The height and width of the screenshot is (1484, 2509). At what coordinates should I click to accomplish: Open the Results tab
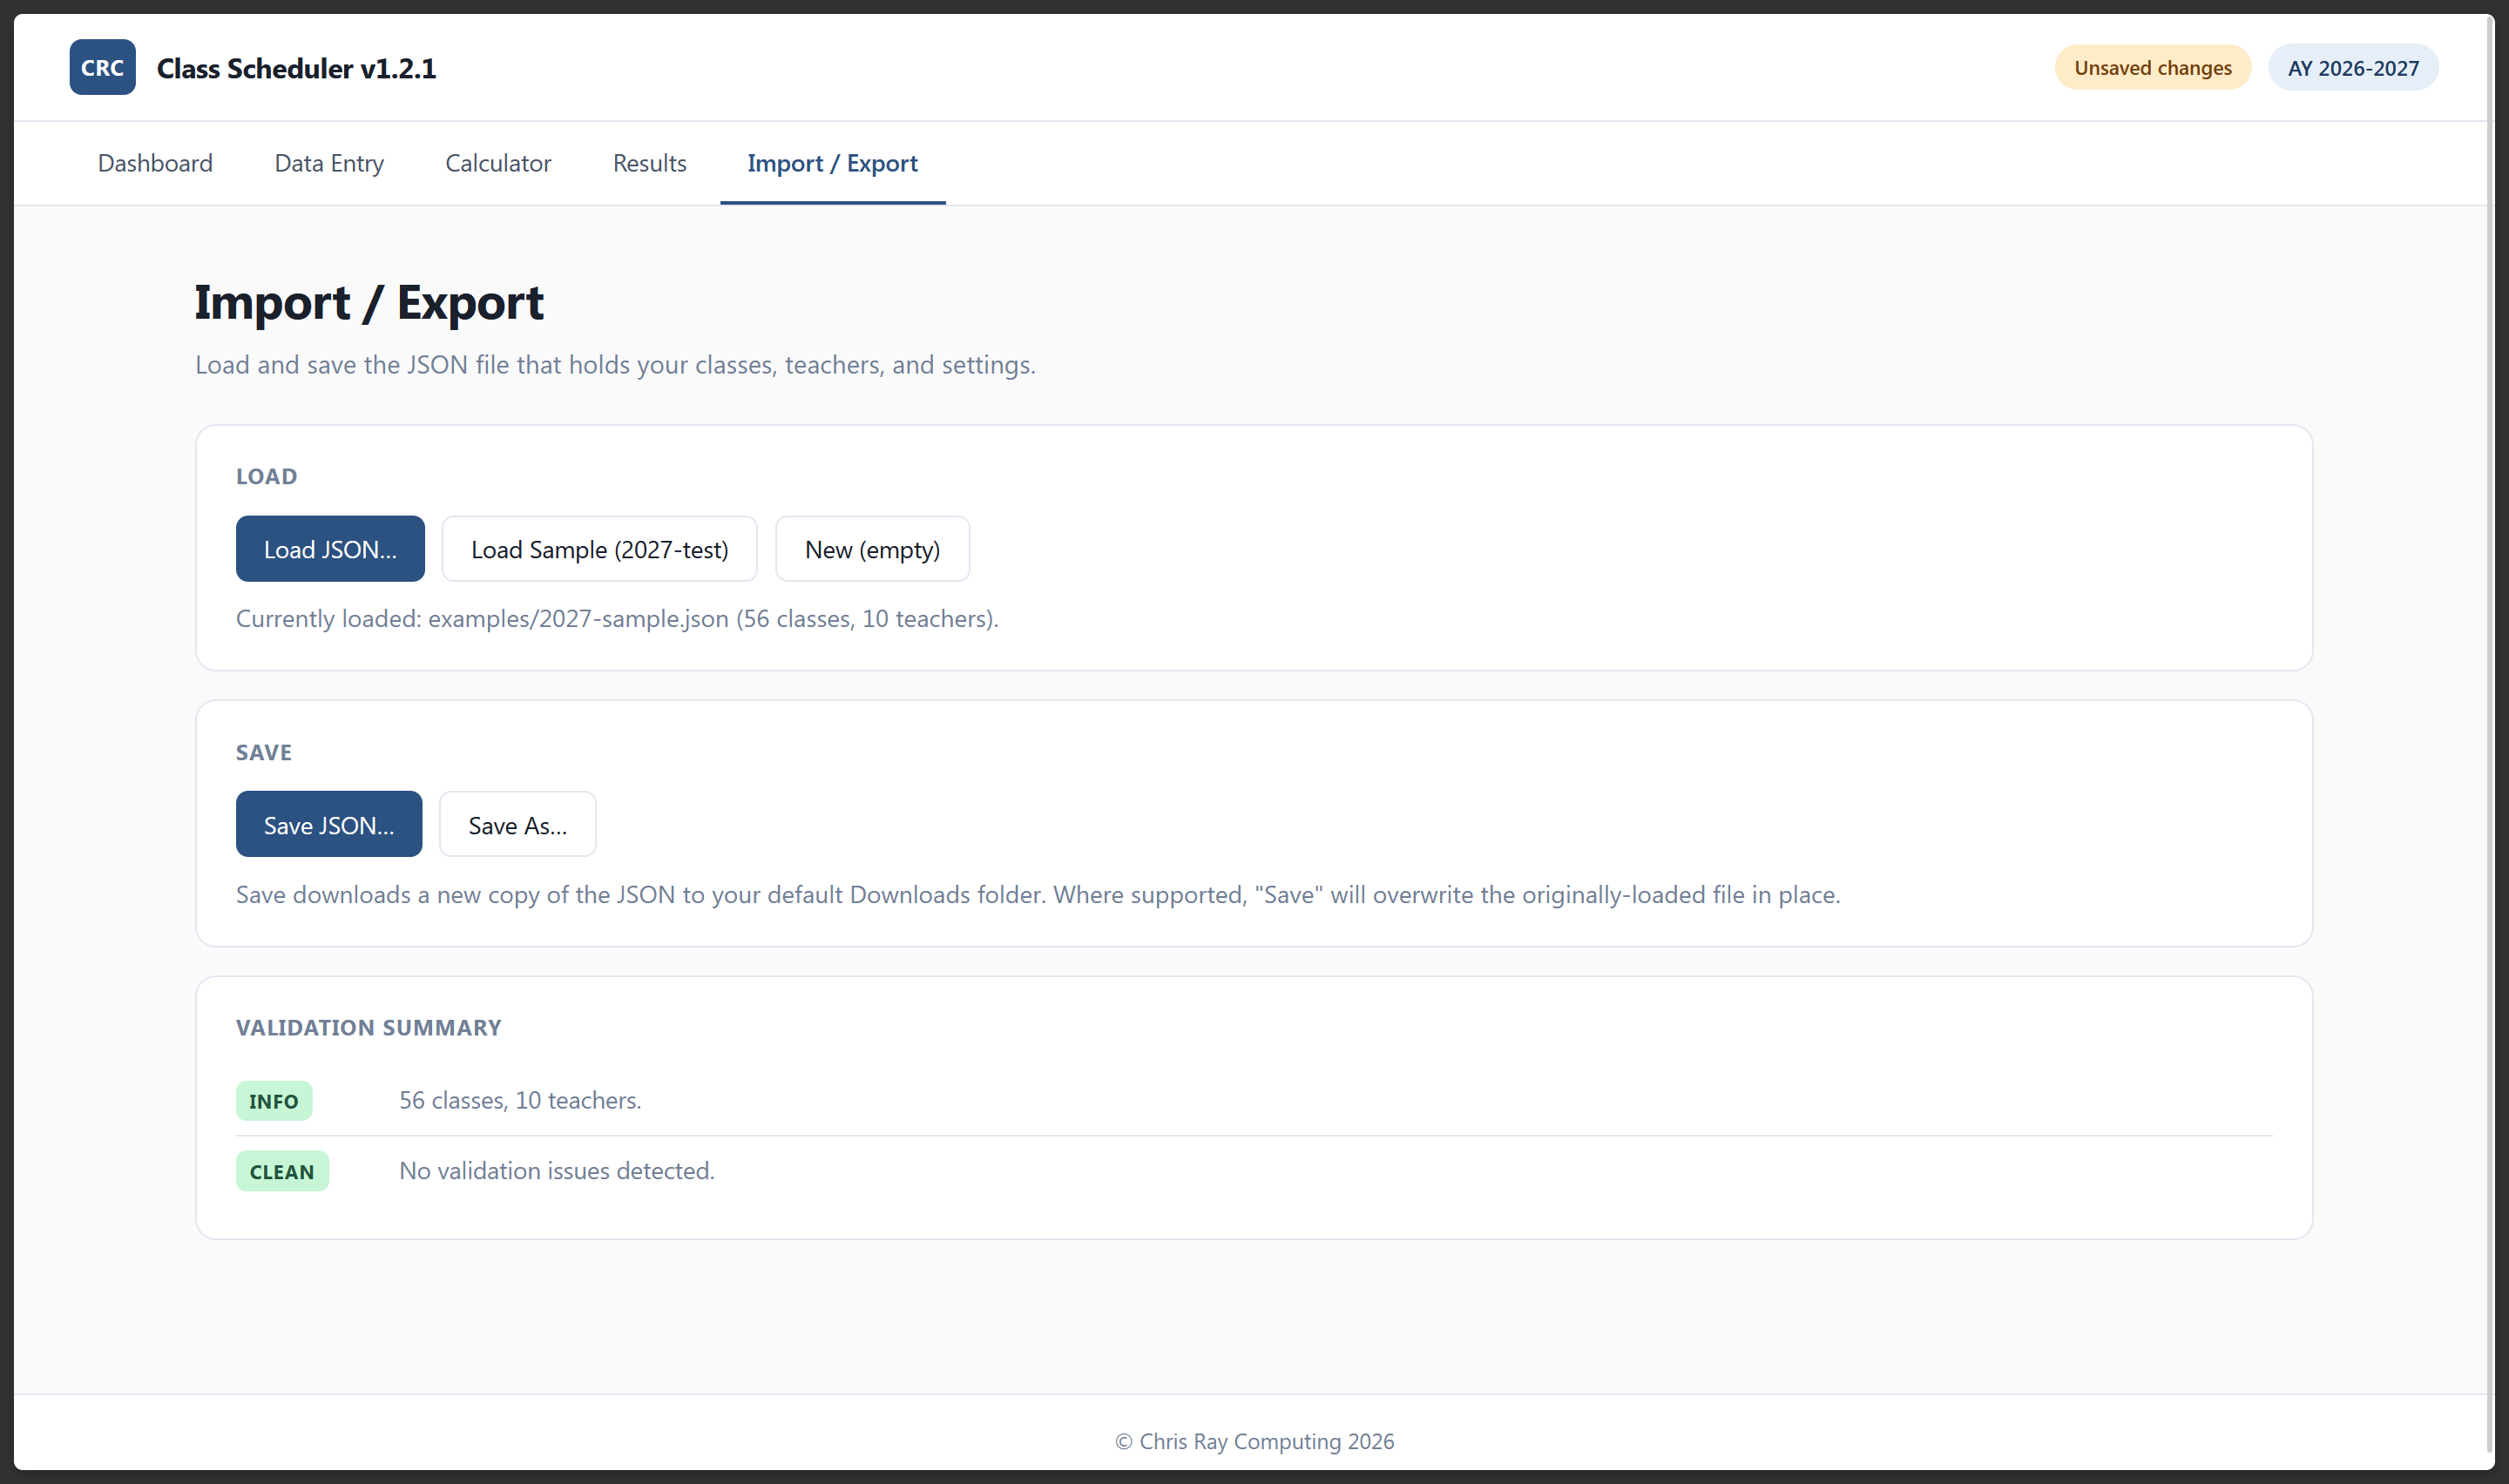(x=649, y=163)
